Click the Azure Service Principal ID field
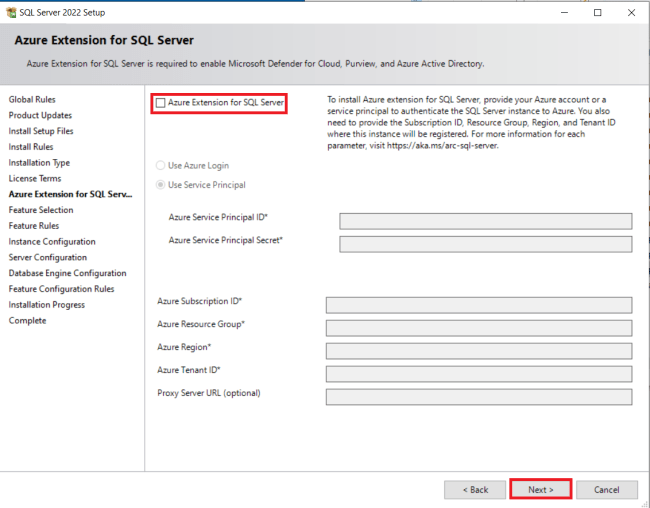The height and width of the screenshot is (508, 650). tap(485, 221)
